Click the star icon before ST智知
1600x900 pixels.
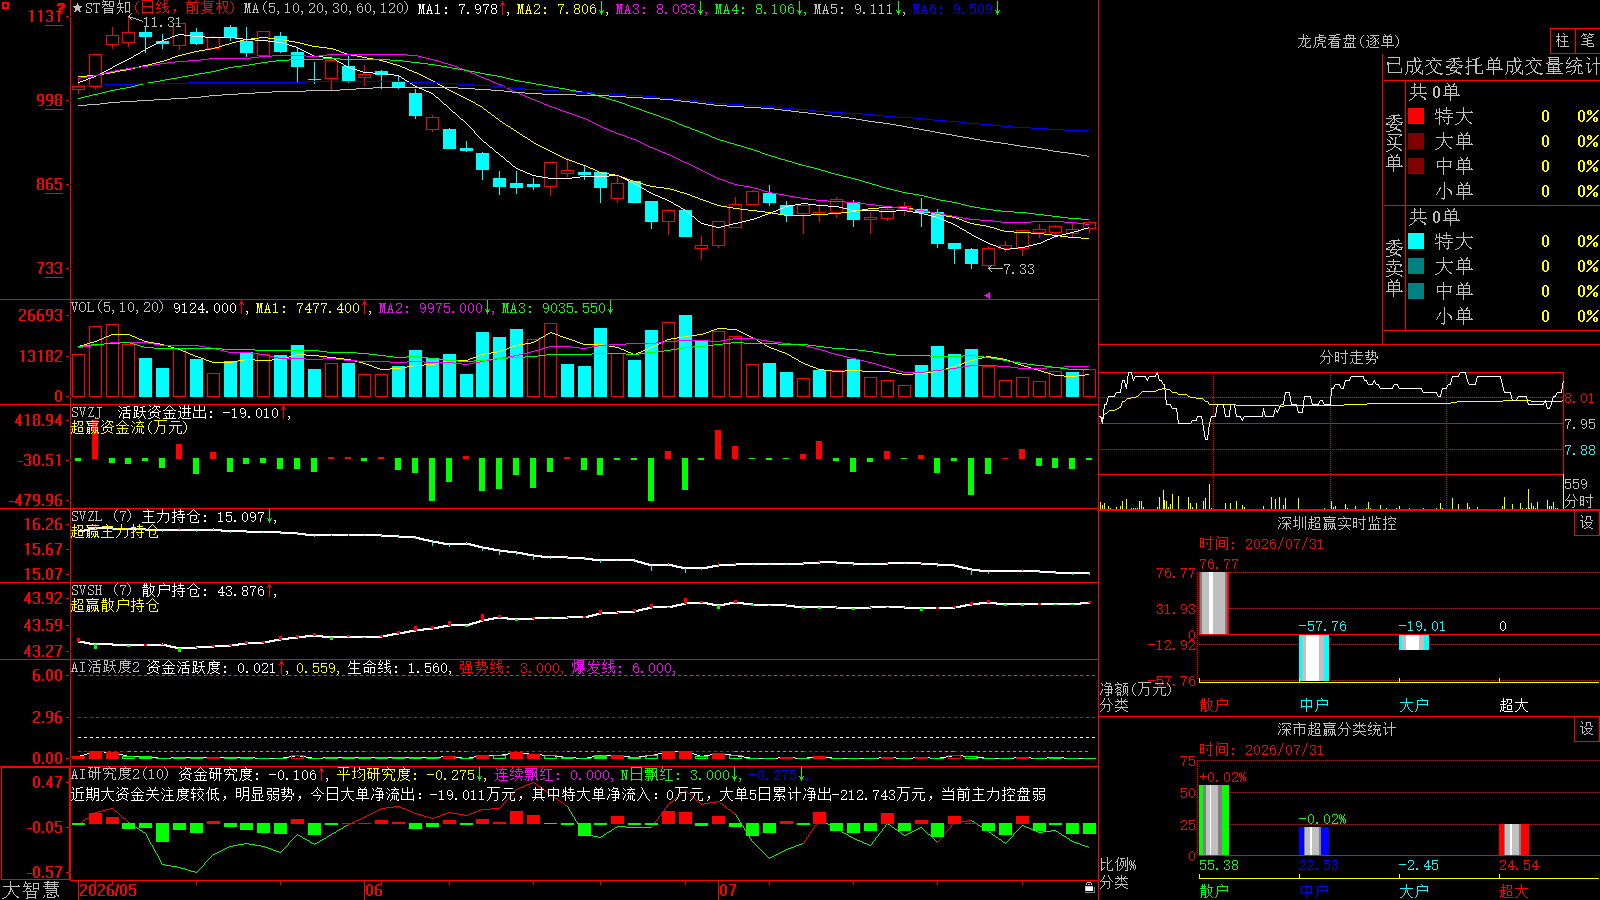click(x=78, y=8)
